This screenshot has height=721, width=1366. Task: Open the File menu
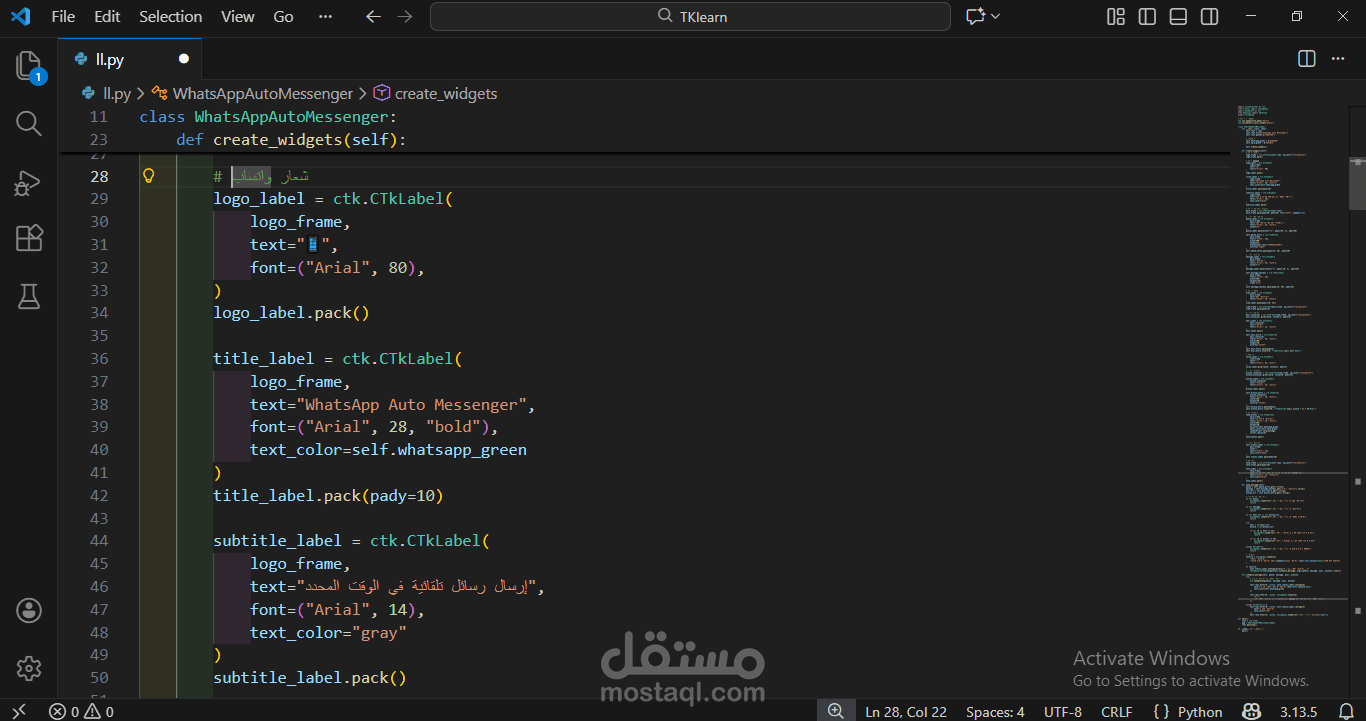tap(63, 16)
